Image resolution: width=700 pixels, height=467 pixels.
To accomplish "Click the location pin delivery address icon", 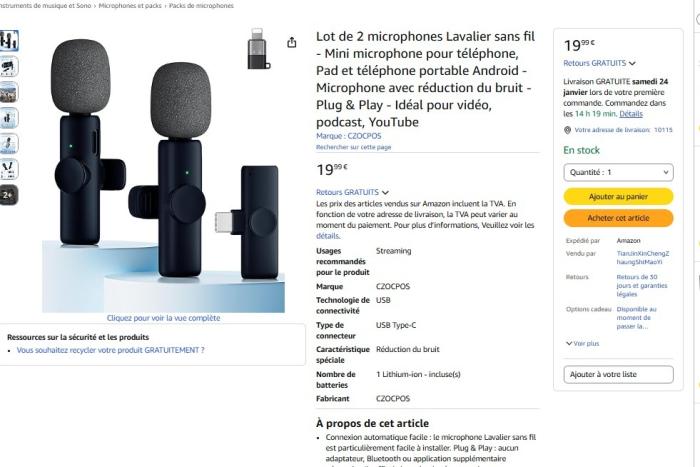I will click(567, 130).
